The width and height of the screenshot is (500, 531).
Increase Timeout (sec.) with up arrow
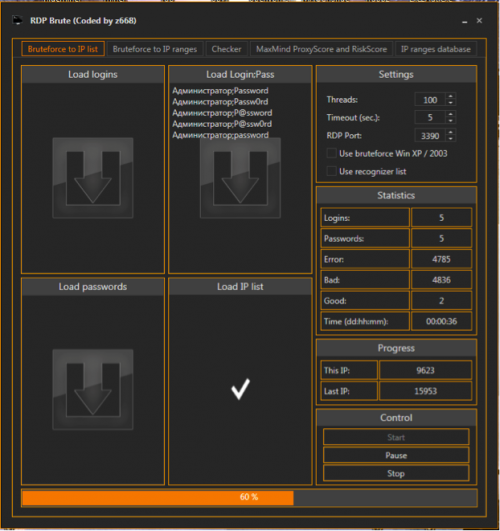(451, 114)
